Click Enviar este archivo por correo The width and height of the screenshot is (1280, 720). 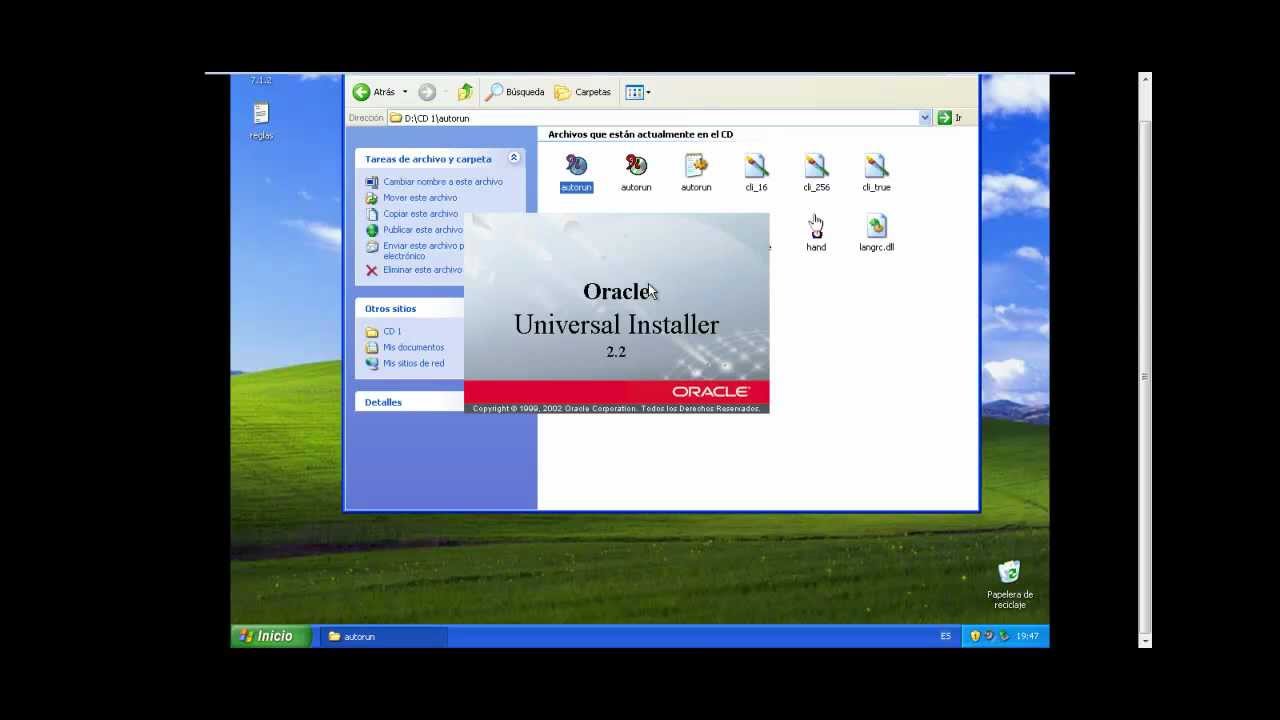(x=414, y=250)
